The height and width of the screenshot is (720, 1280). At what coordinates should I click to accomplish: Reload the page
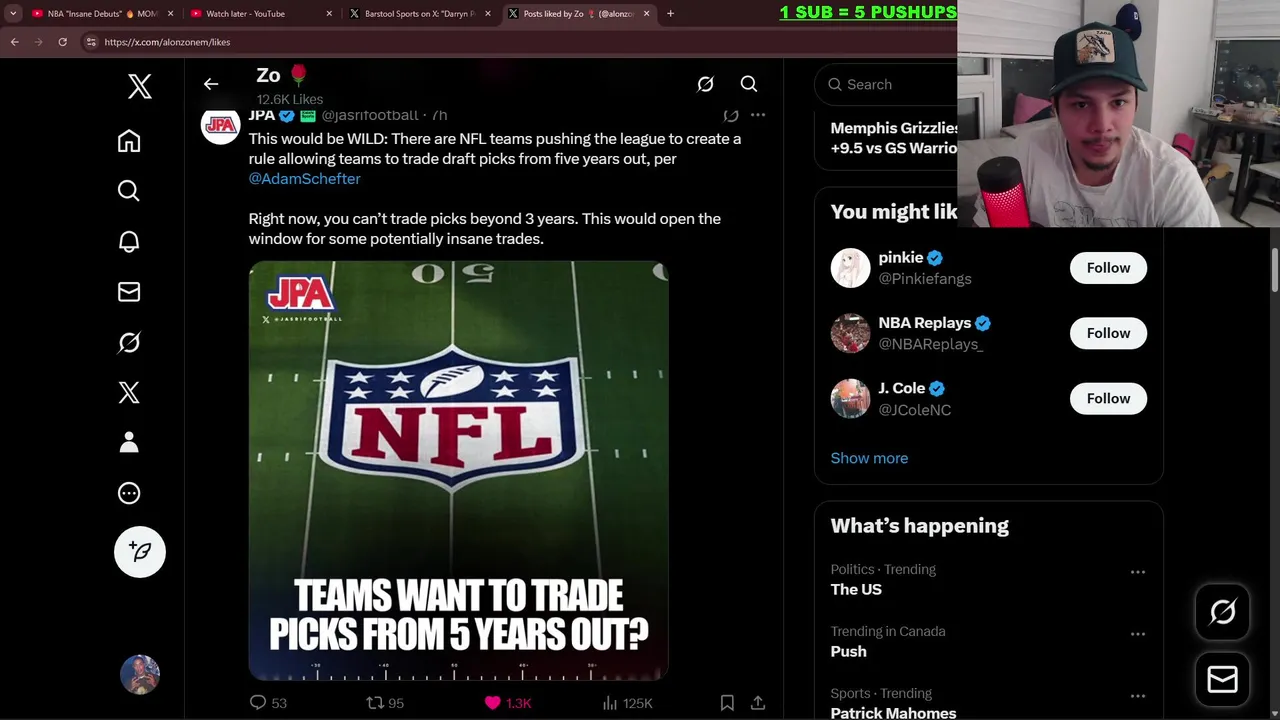[x=62, y=42]
